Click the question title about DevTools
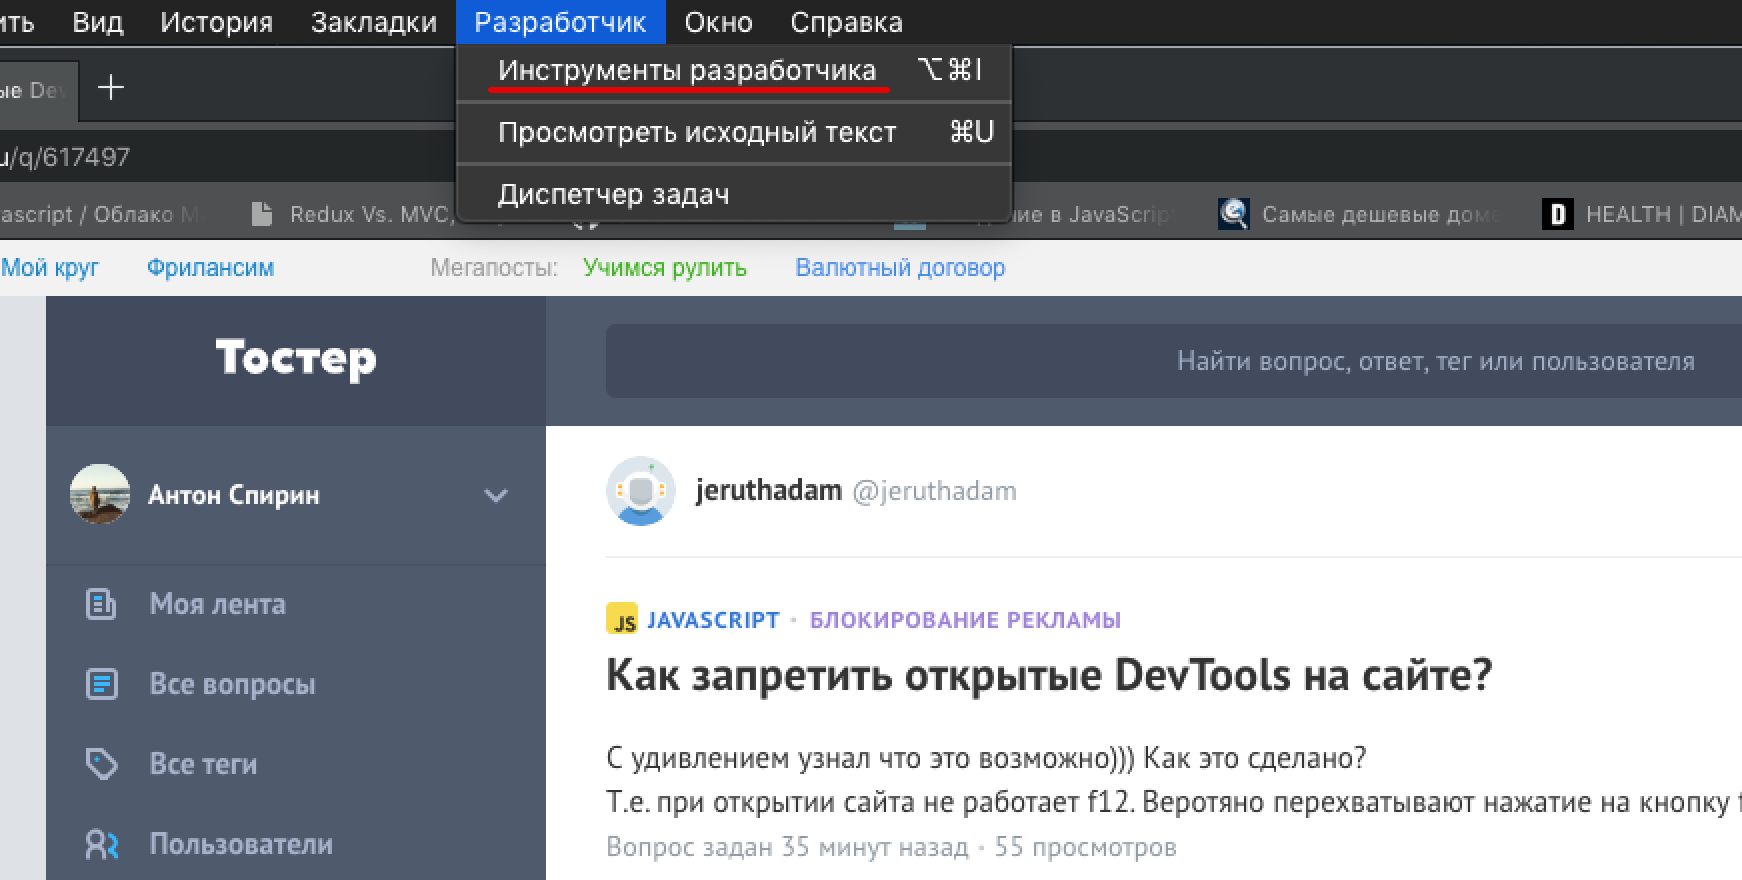 1049,676
